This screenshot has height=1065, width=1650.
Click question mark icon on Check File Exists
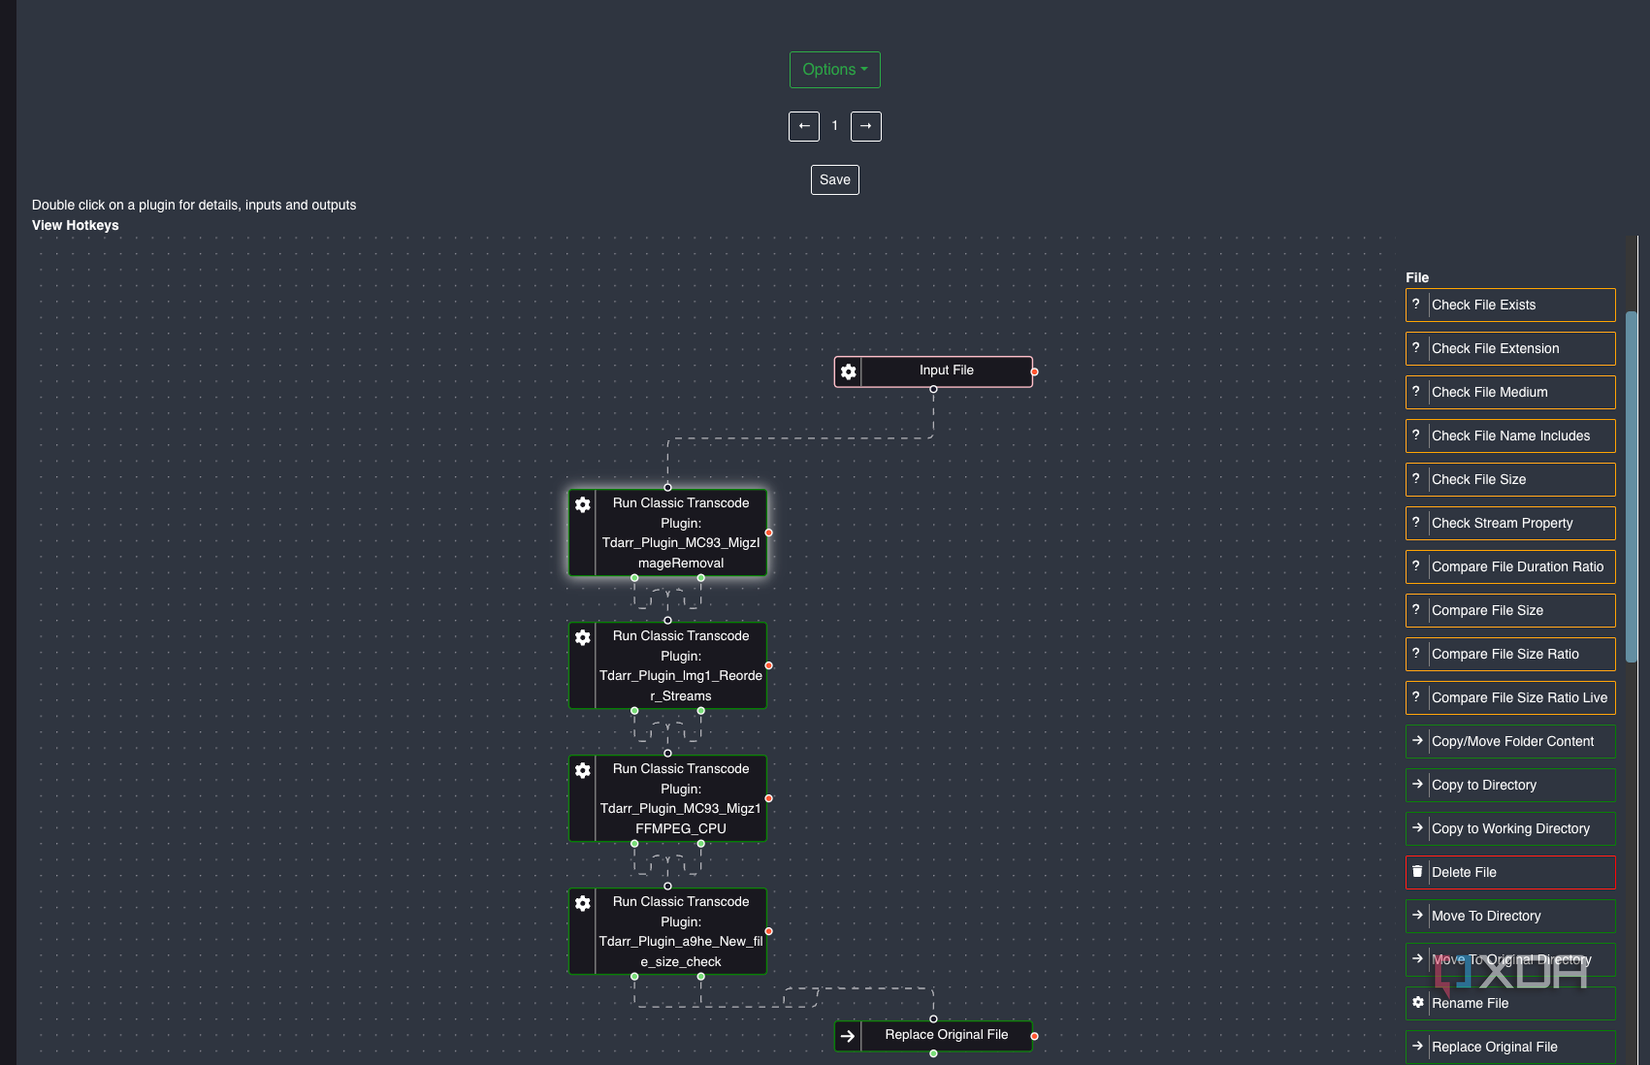(1416, 304)
